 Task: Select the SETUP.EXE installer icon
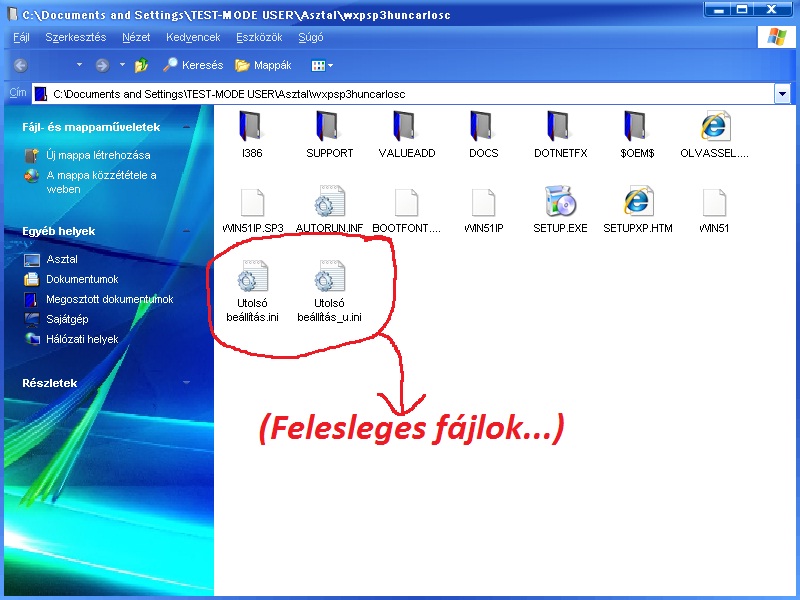coord(560,201)
